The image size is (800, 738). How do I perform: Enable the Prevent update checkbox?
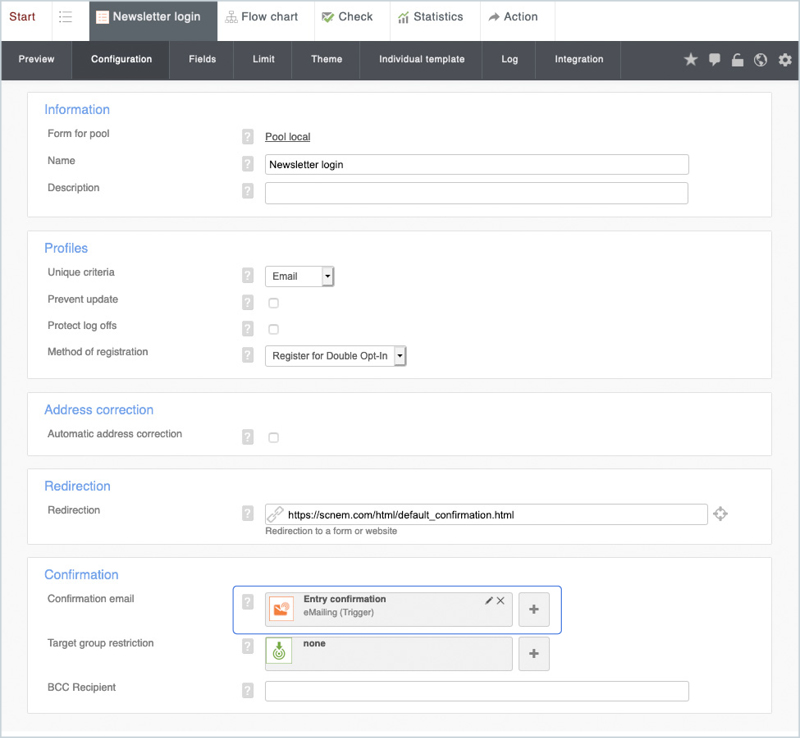tap(273, 303)
